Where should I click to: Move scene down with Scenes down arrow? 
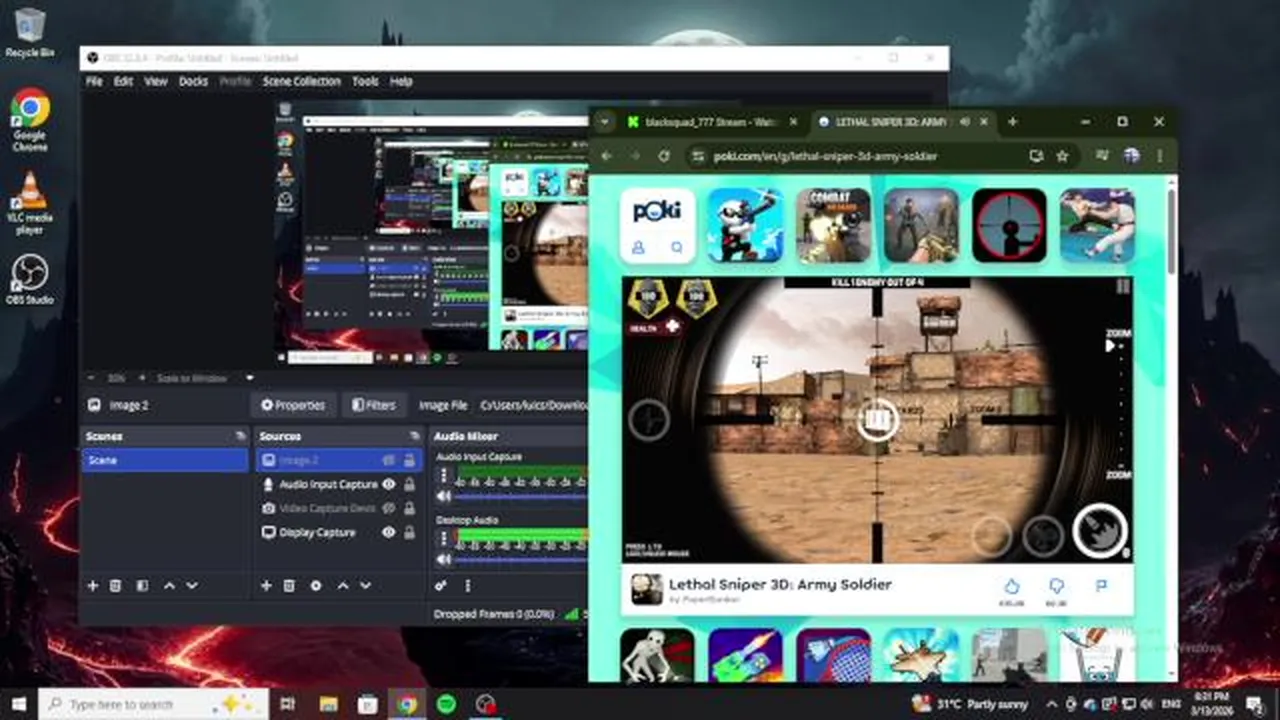(x=191, y=585)
